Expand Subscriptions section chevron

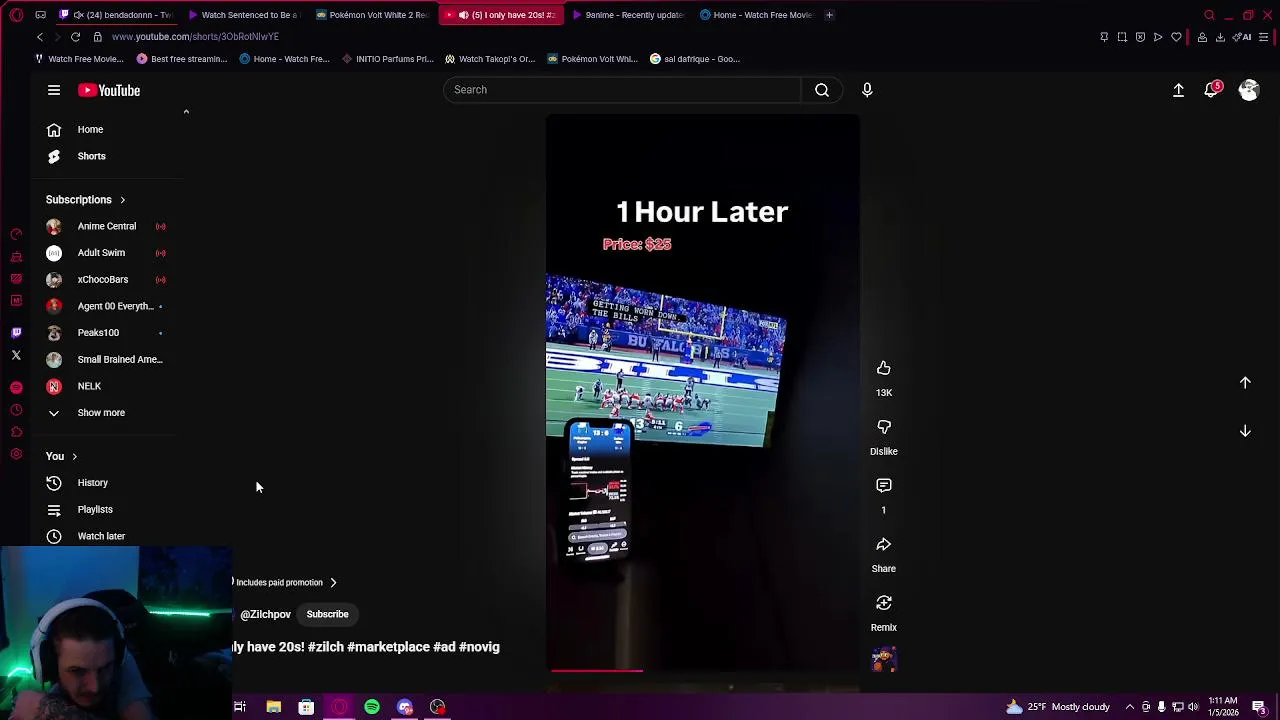(123, 200)
